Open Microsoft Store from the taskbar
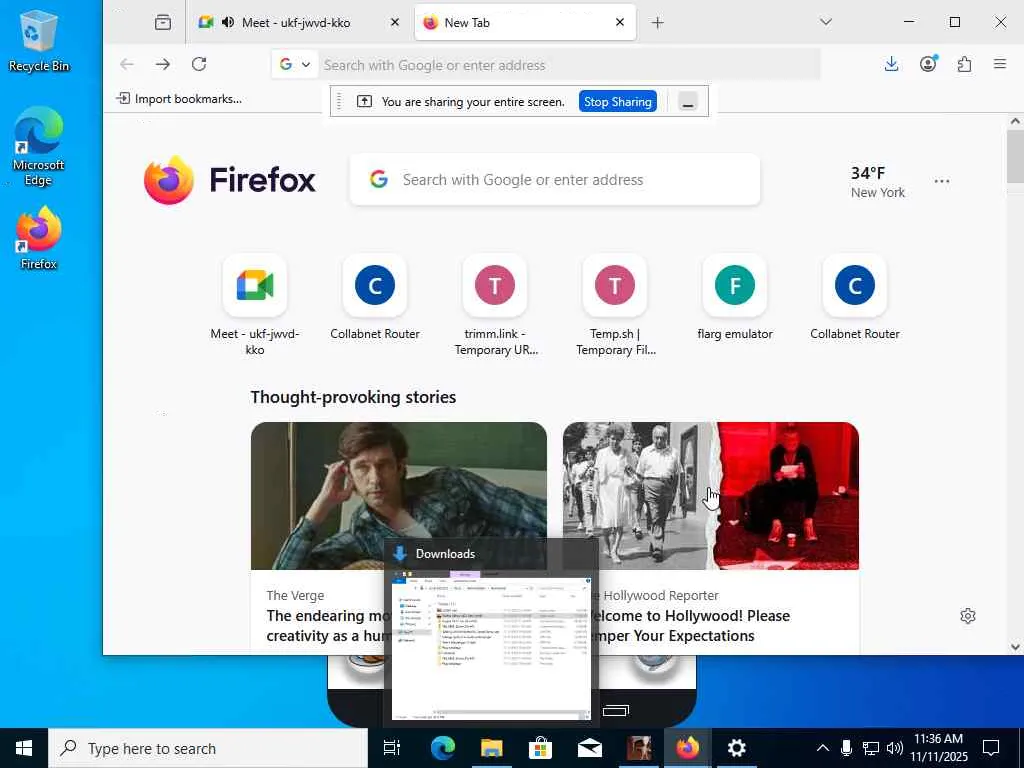This screenshot has width=1024, height=768. pyautogui.click(x=541, y=748)
